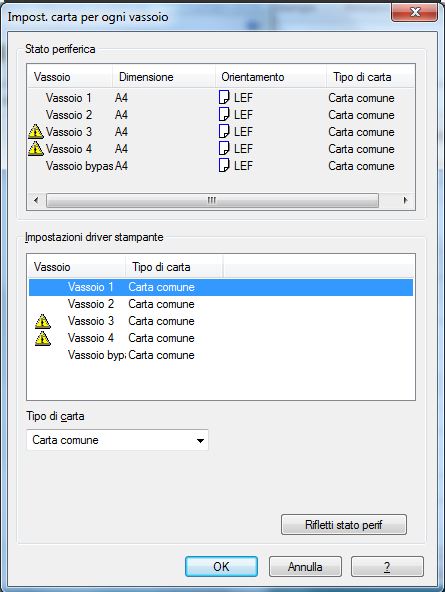Select Vassoio byp row in driver settings list

click(x=221, y=355)
